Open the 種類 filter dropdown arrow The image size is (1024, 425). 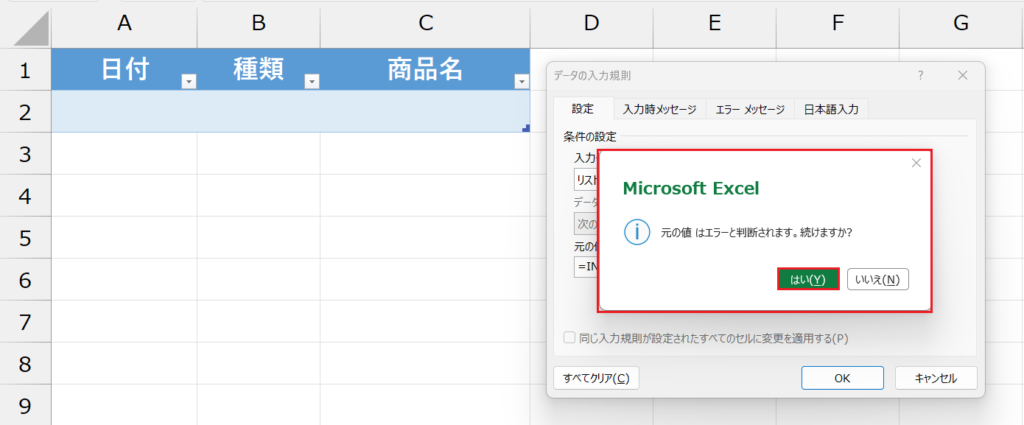coord(311,82)
